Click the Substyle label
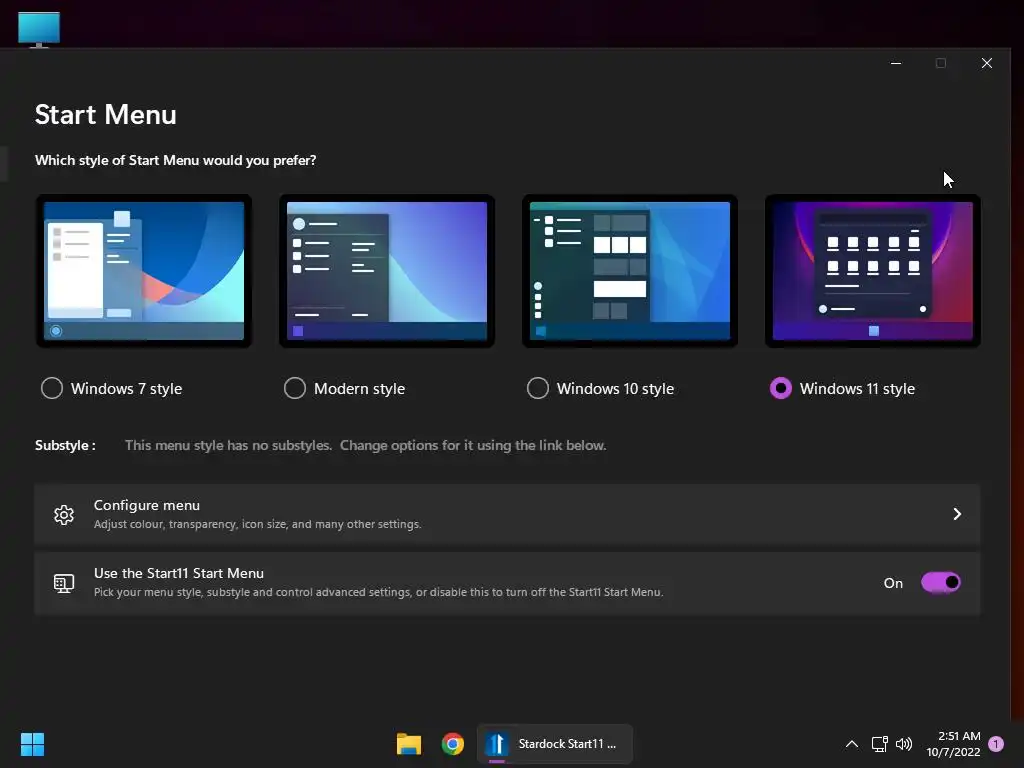The height and width of the screenshot is (768, 1024). point(65,445)
